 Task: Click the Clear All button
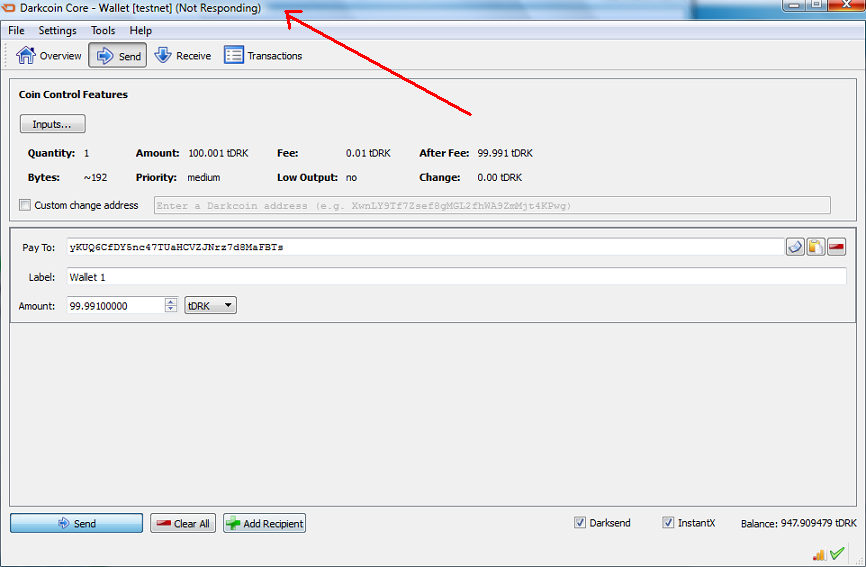coord(183,523)
